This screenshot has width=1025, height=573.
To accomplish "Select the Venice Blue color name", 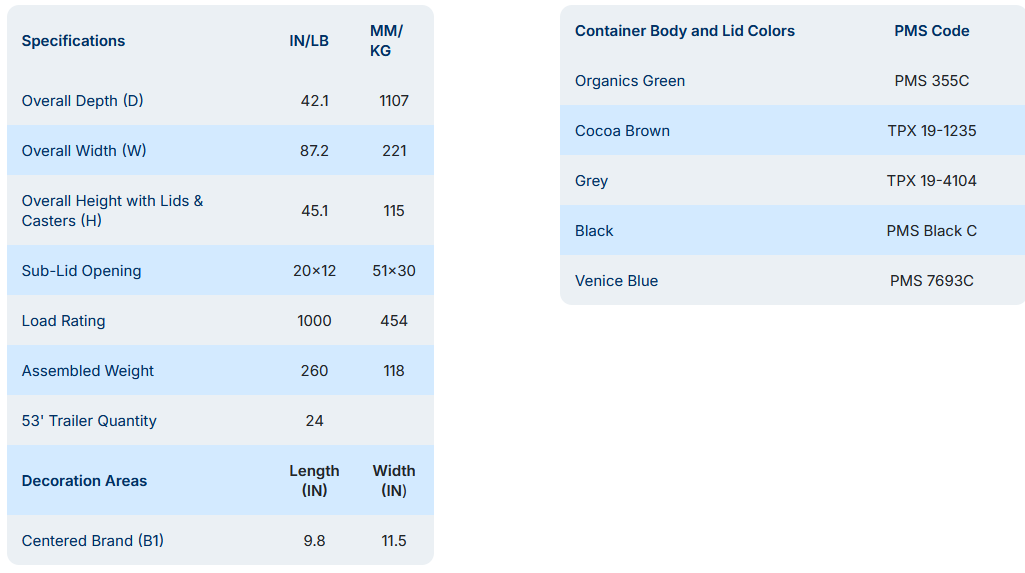I will 616,281.
